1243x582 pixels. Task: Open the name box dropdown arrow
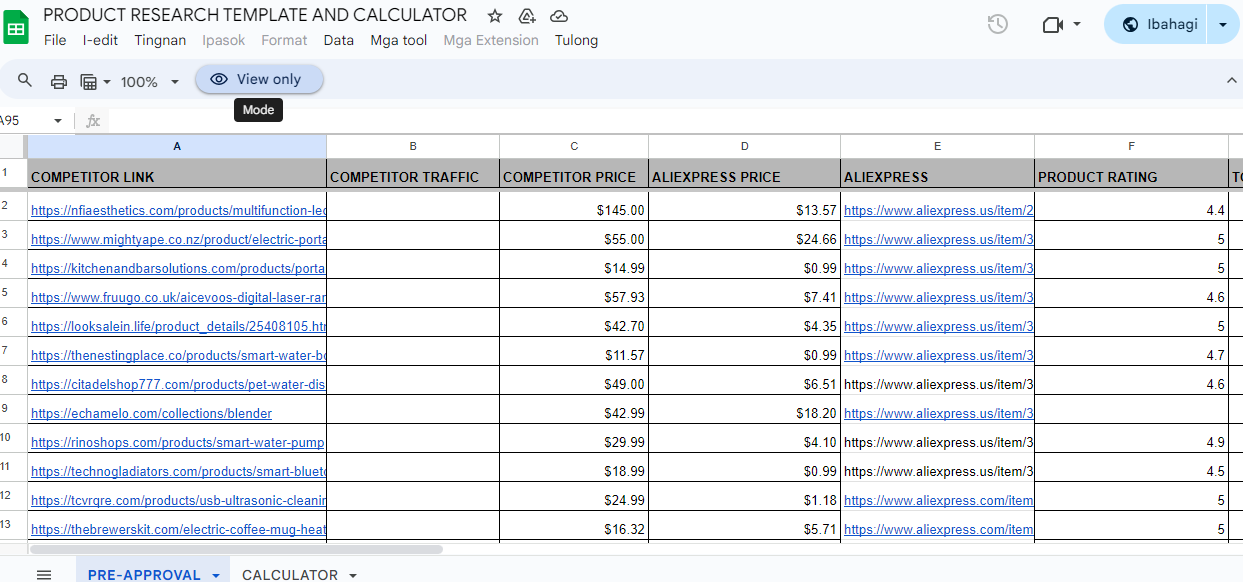pyautogui.click(x=58, y=121)
